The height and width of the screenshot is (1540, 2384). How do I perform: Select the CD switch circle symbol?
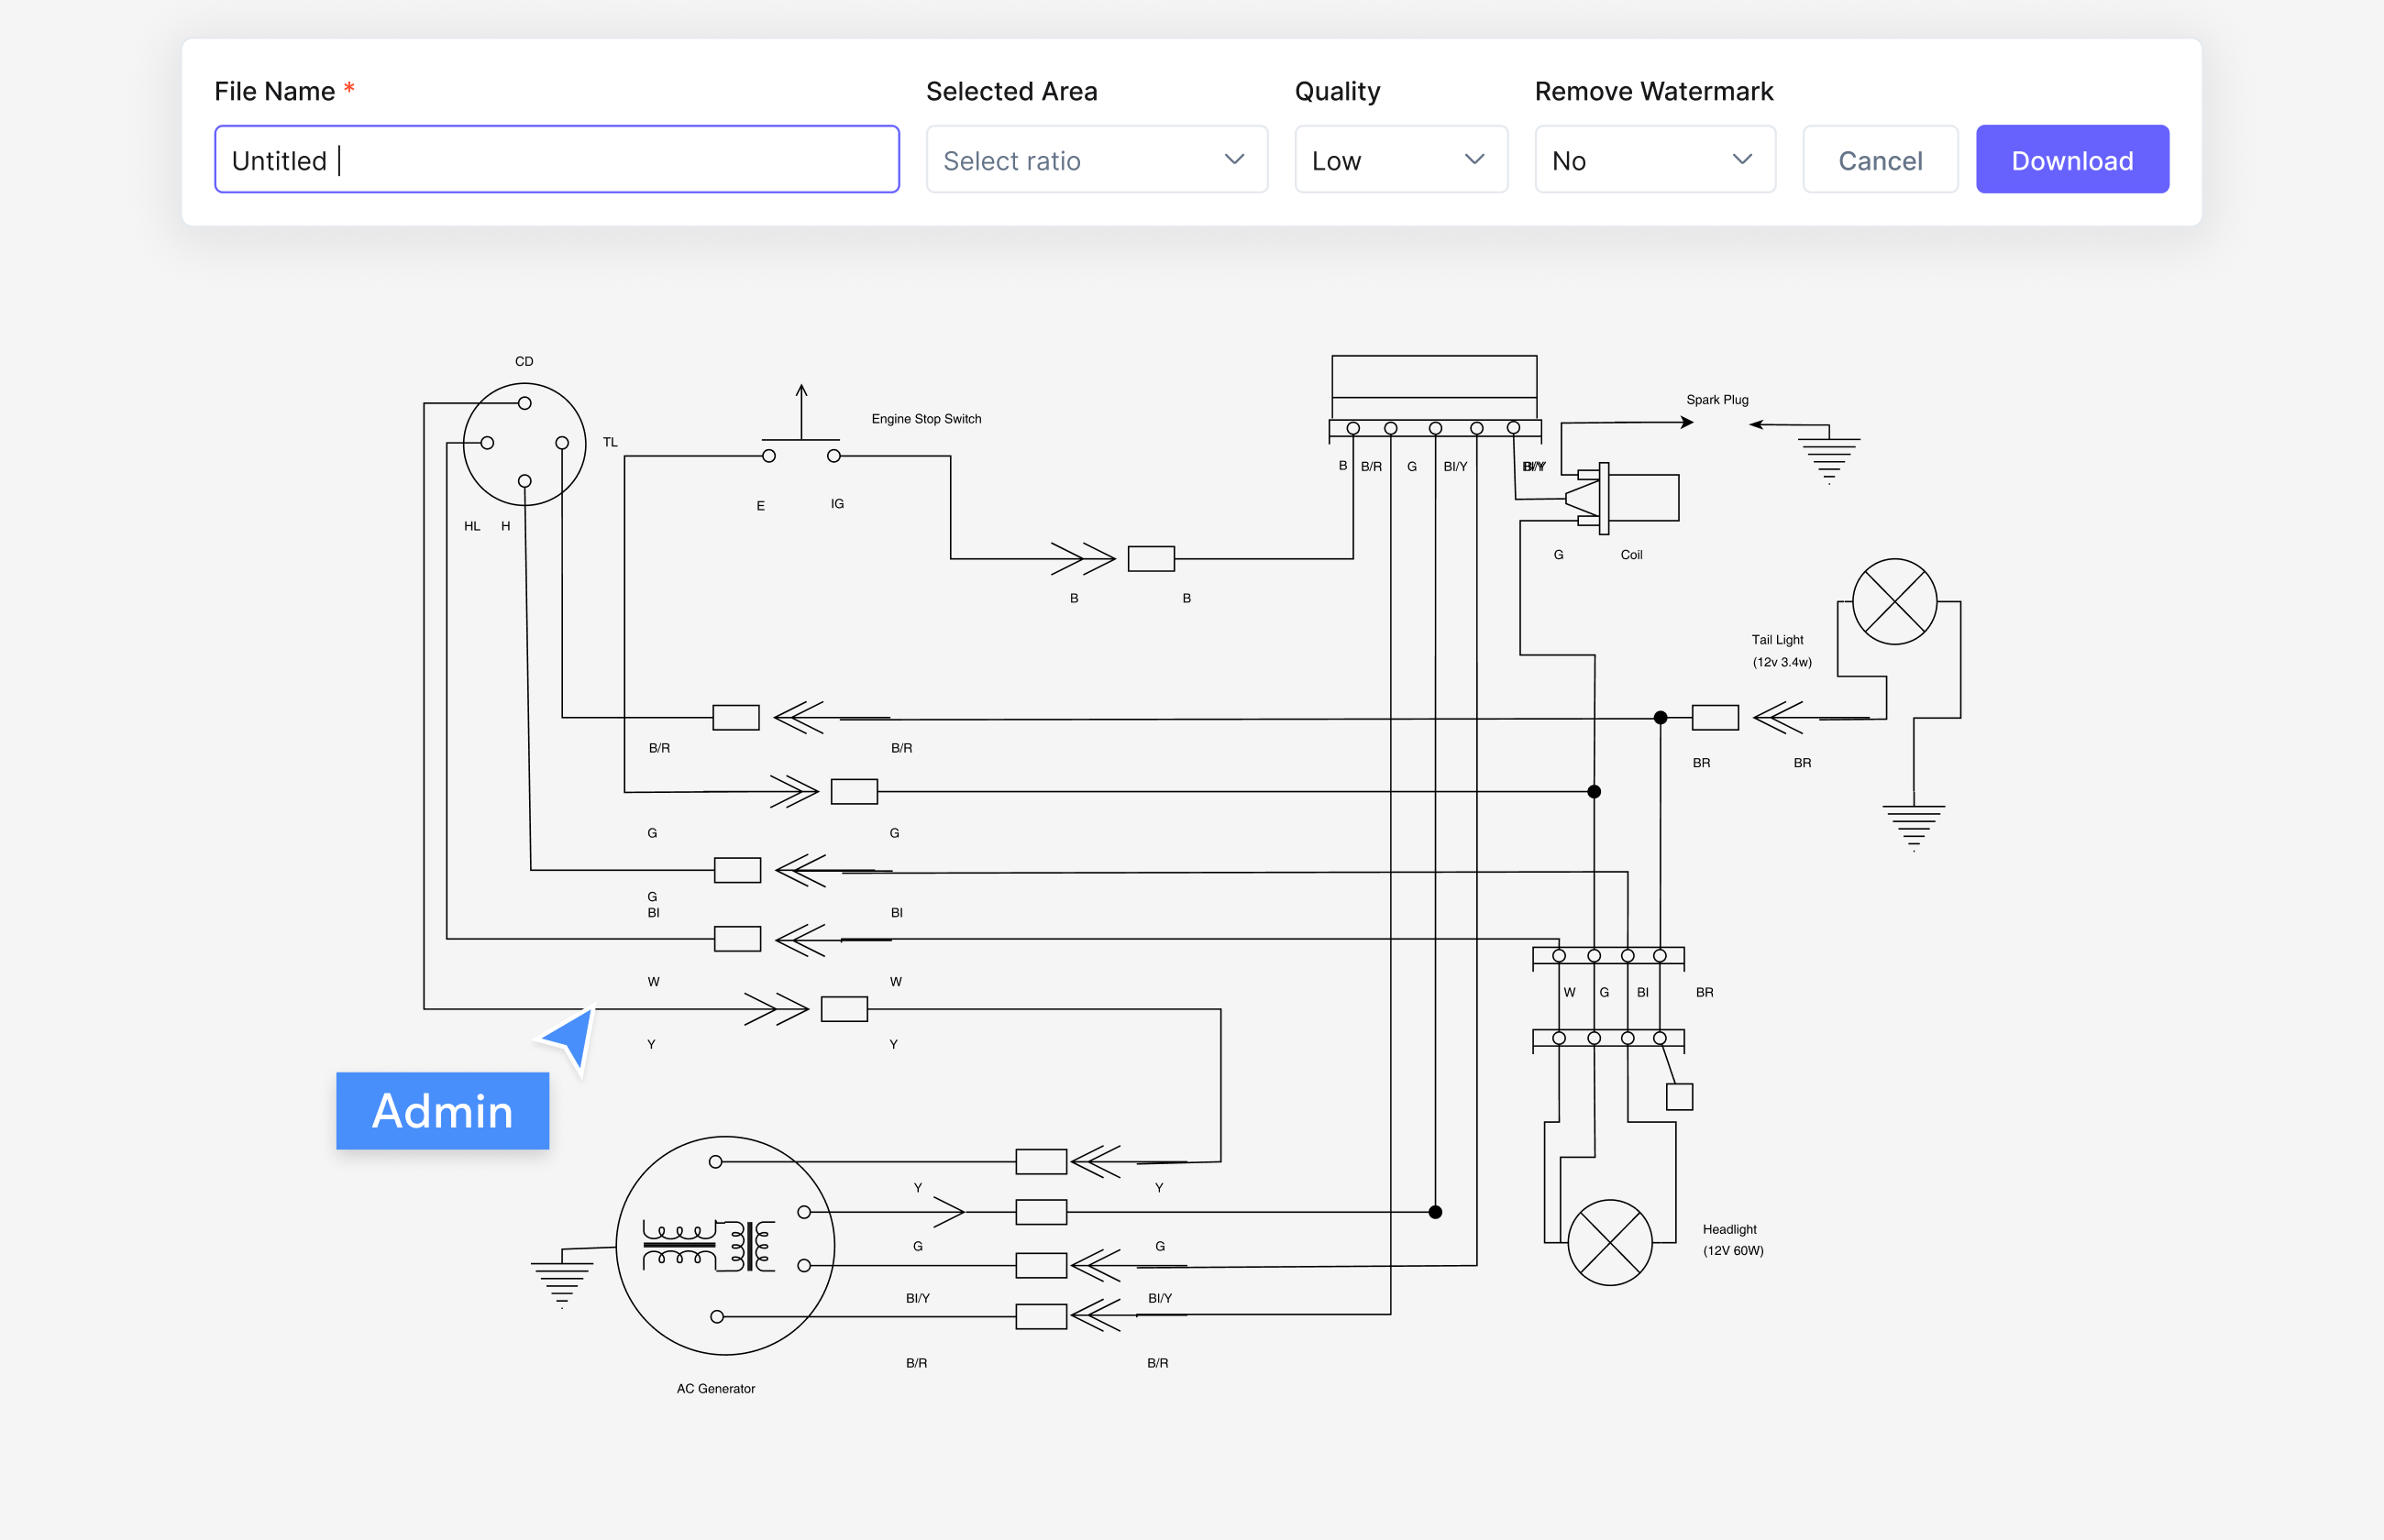pos(524,443)
